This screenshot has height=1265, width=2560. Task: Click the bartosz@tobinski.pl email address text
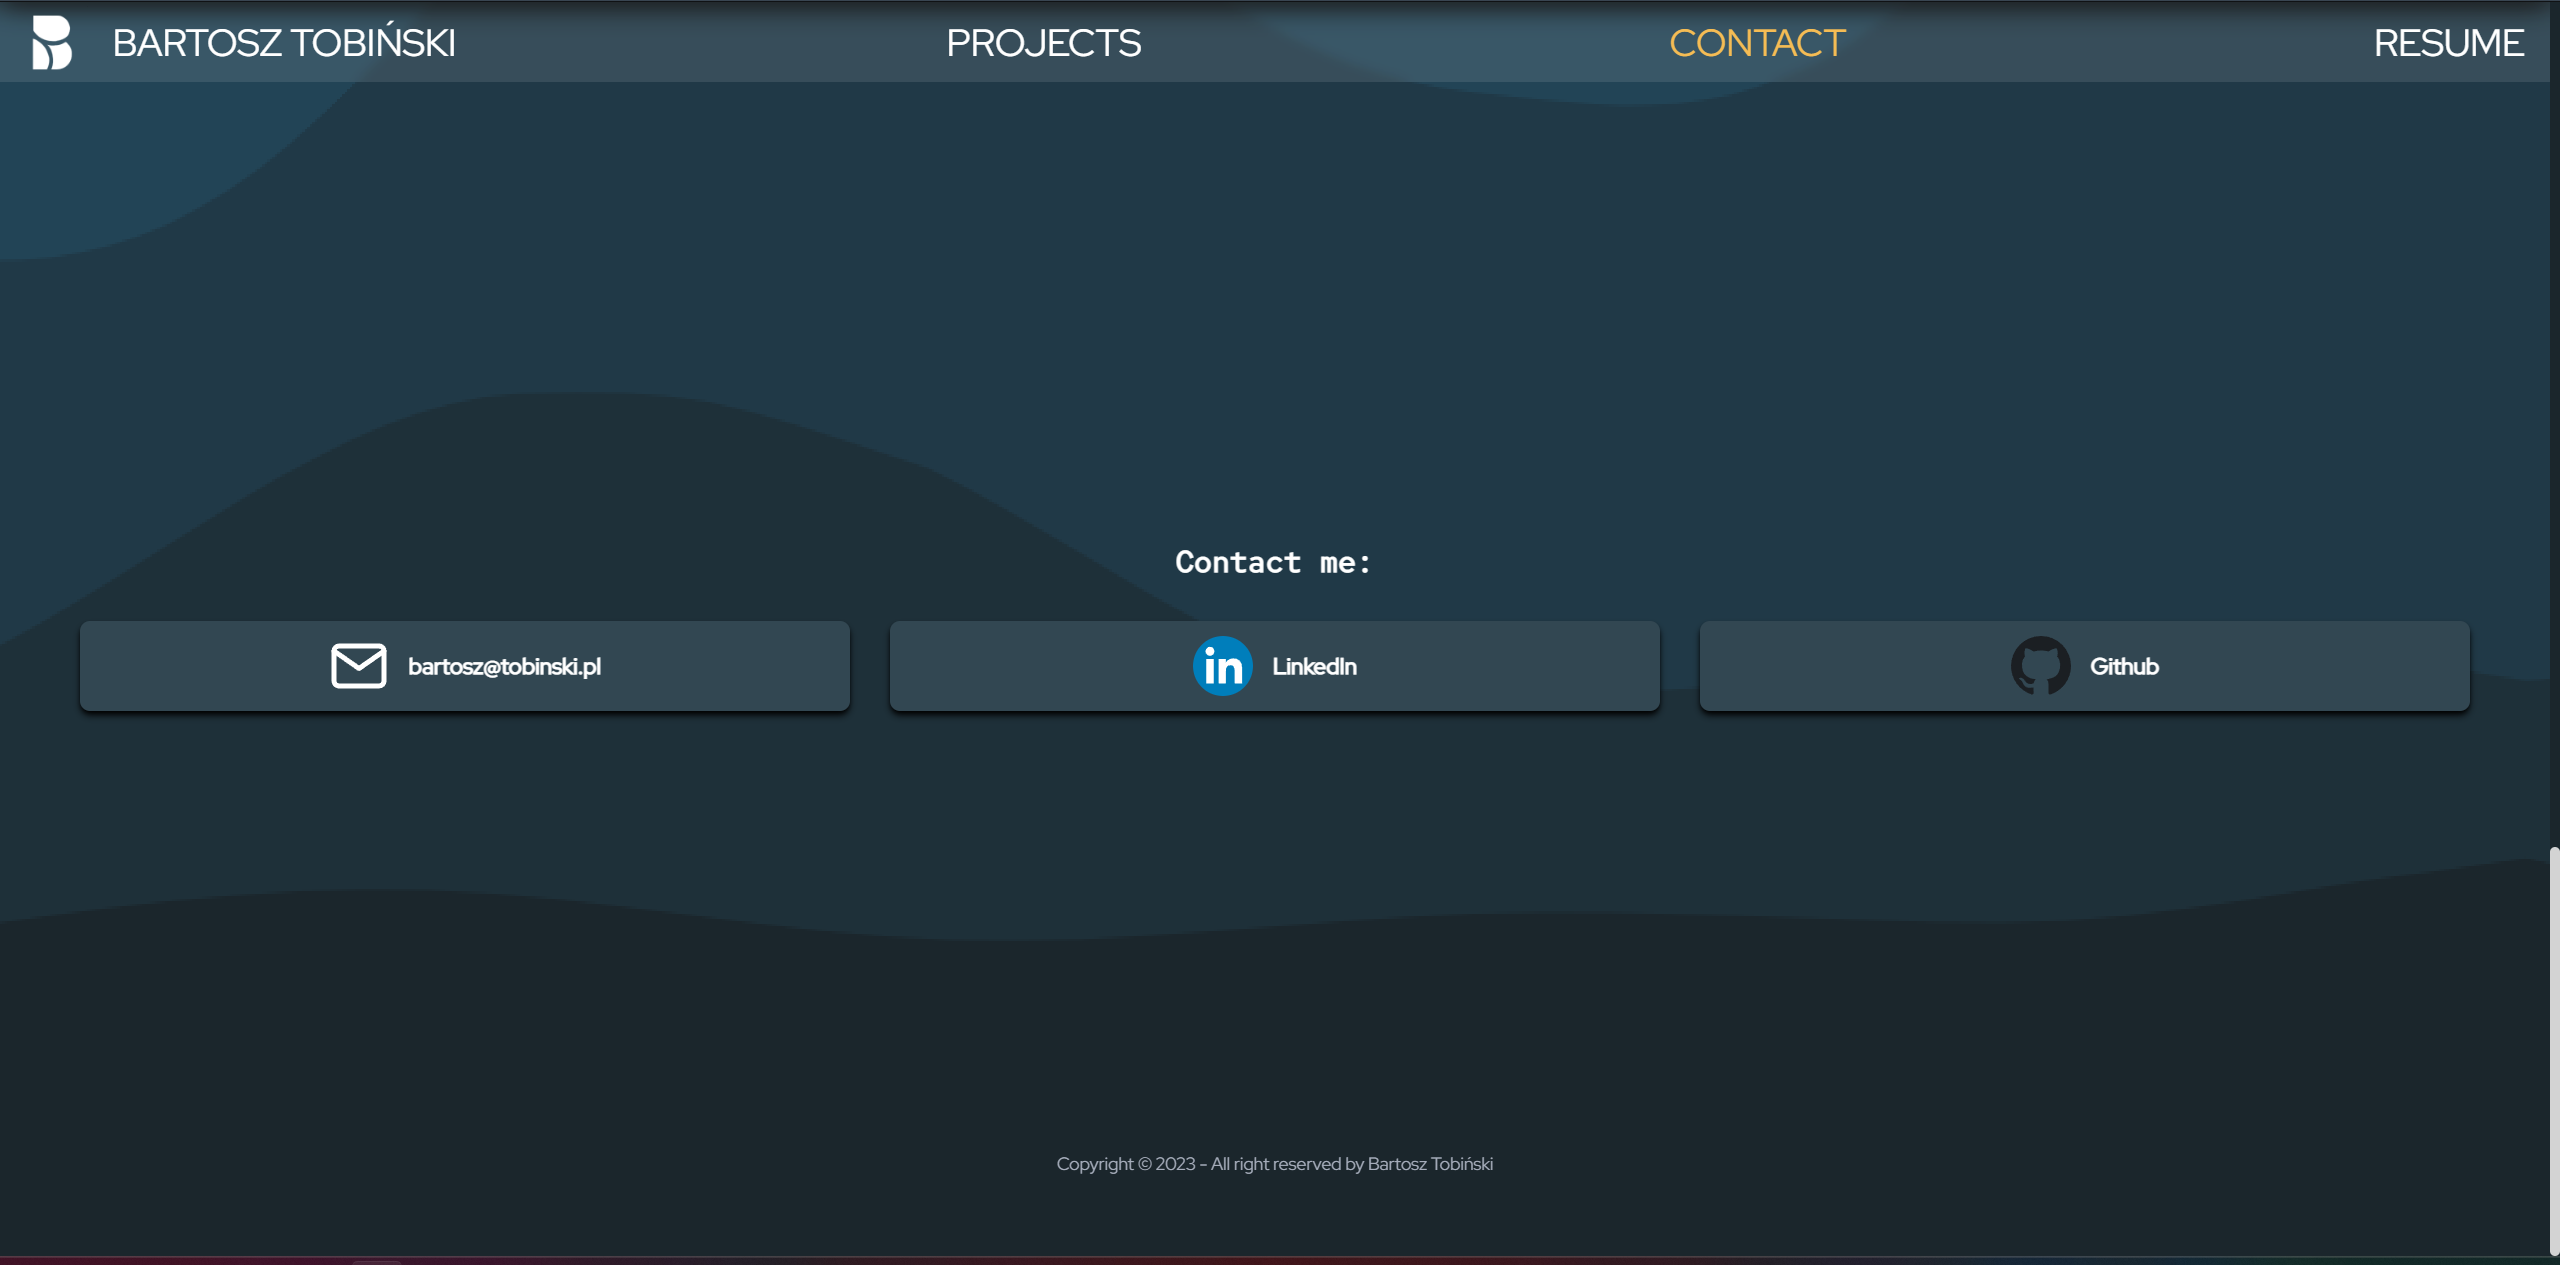[504, 667]
